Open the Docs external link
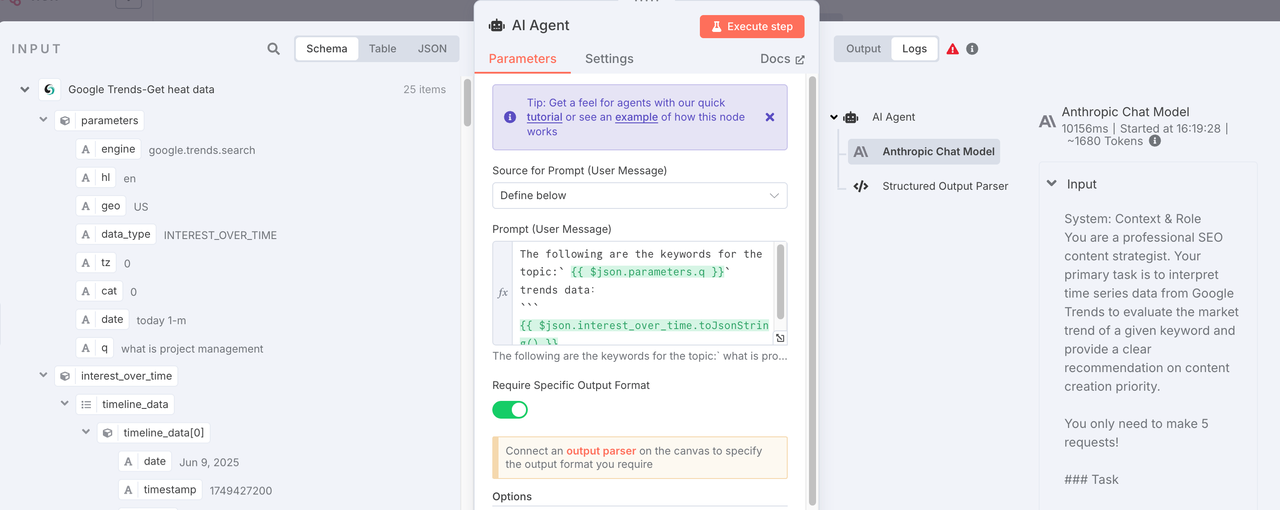1280x510 pixels. (x=782, y=59)
